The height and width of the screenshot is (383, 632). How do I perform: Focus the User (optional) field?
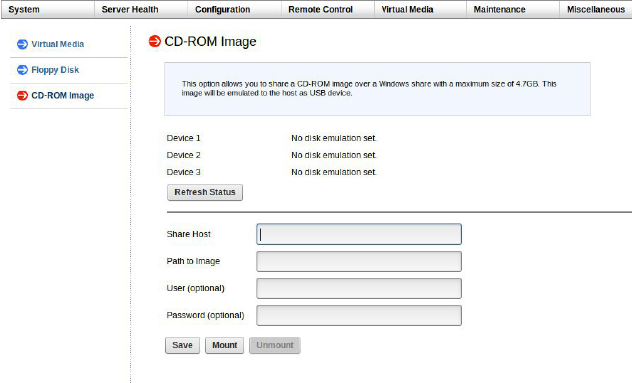[x=359, y=288]
